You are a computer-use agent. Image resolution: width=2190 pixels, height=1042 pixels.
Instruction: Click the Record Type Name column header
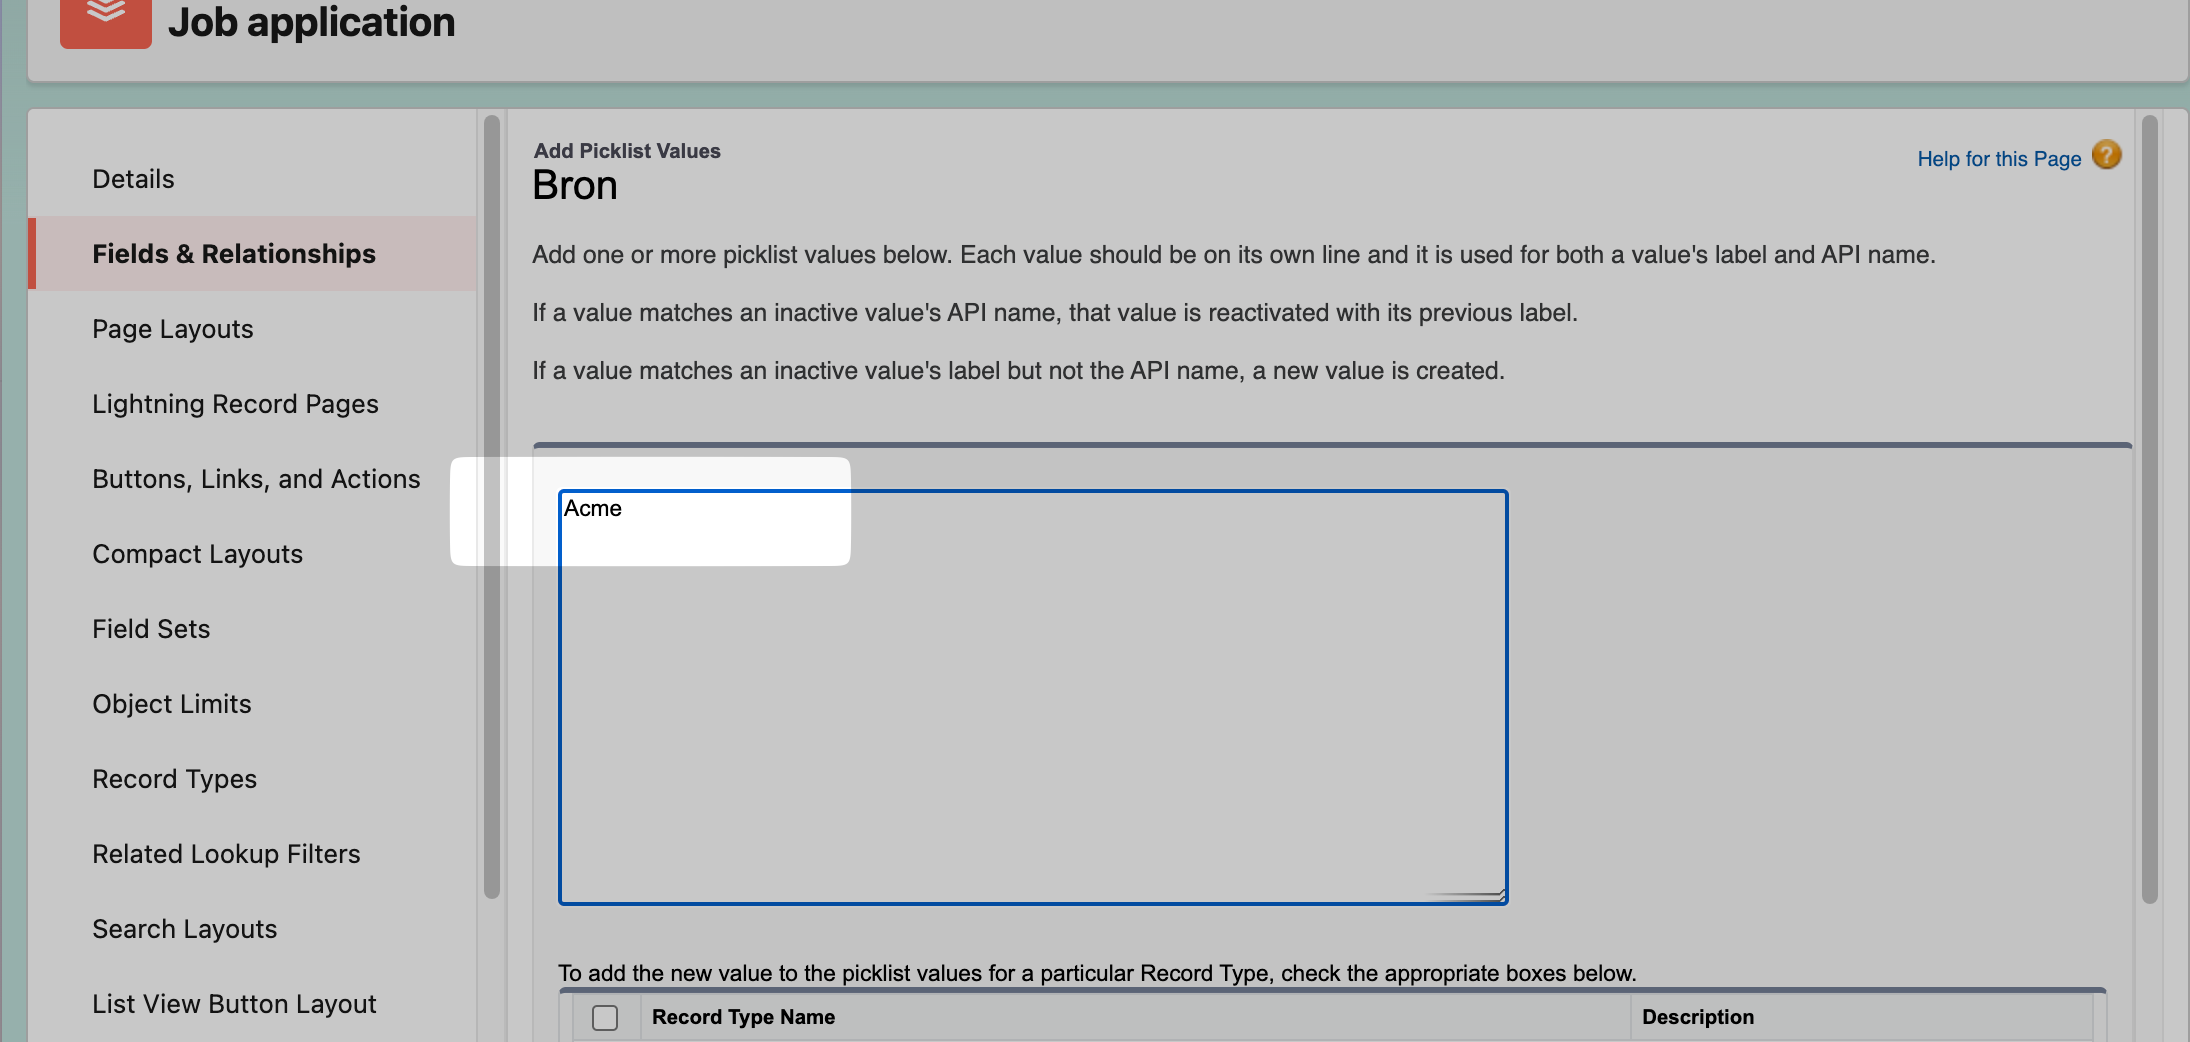pos(743,1017)
